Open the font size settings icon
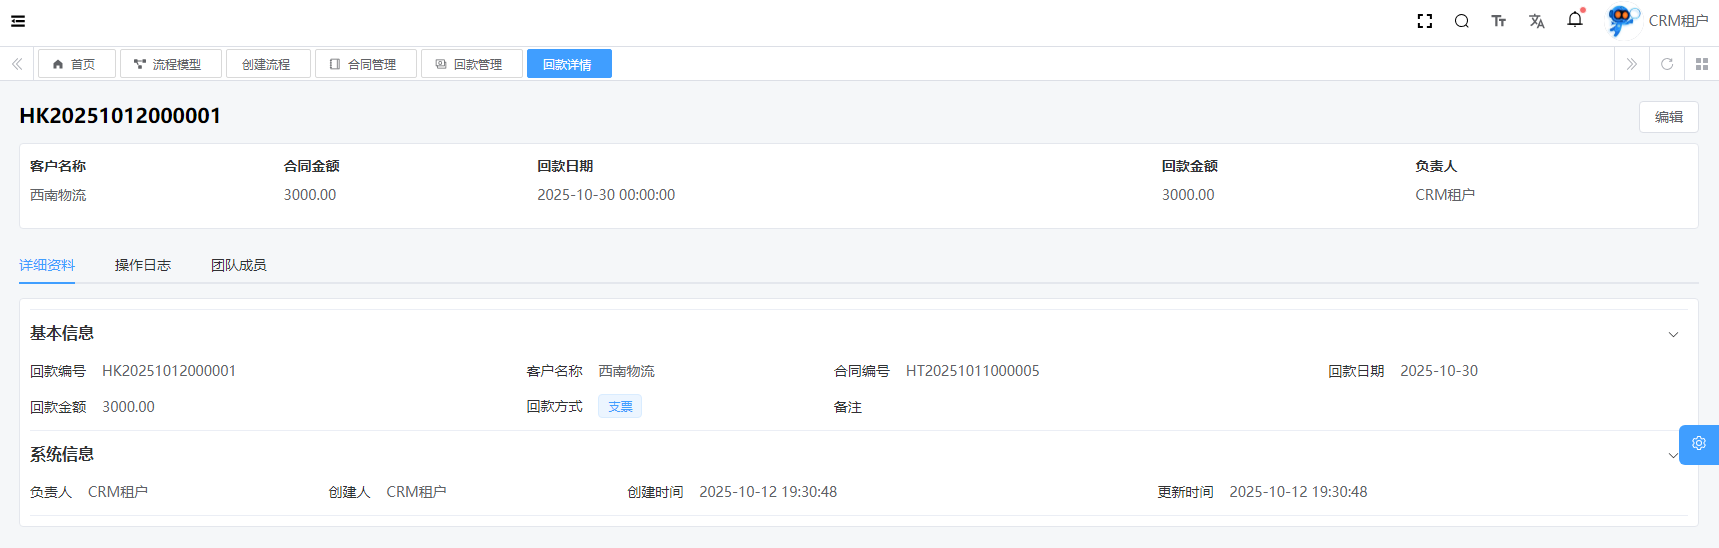 point(1499,21)
